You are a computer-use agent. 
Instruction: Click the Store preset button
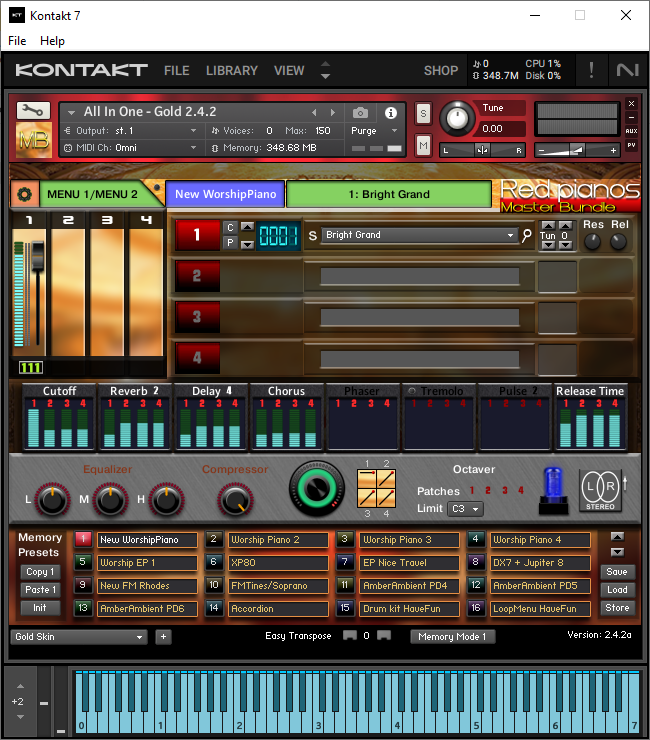coord(616,608)
